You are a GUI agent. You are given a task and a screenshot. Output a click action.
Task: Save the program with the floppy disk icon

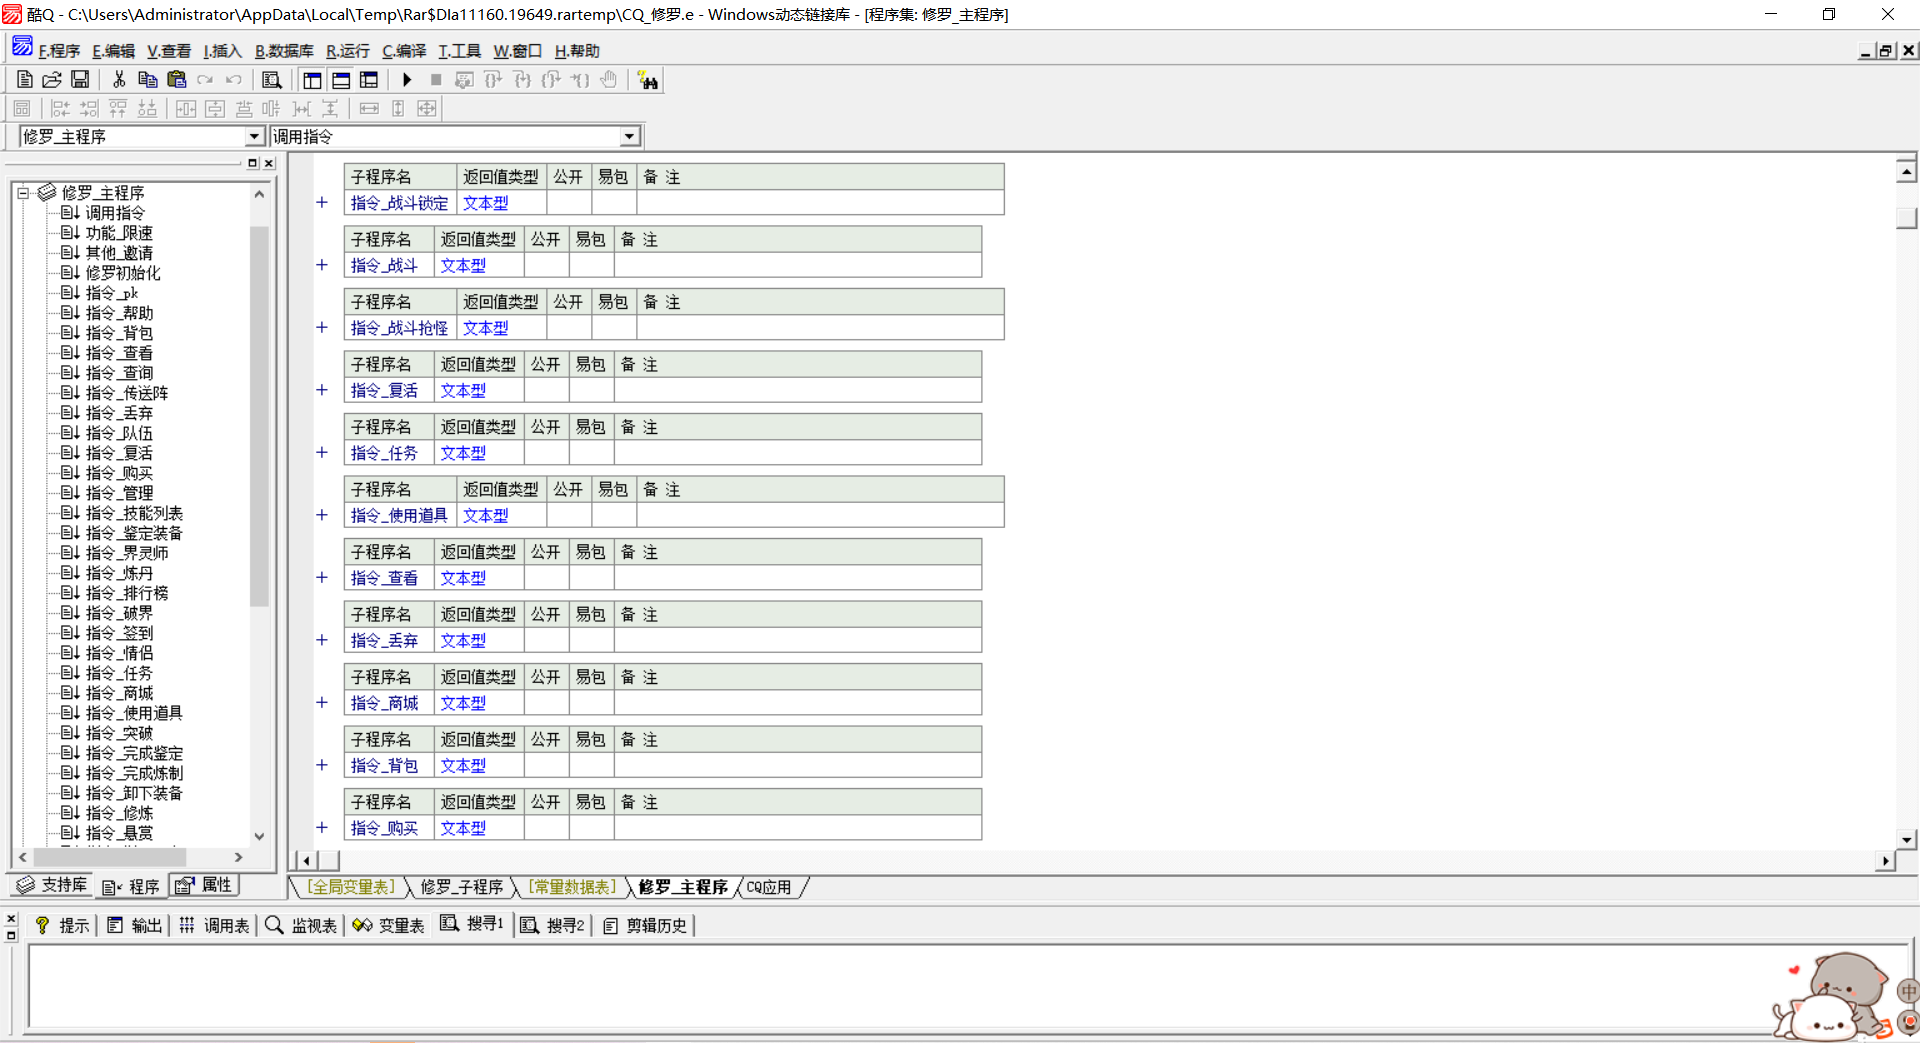[80, 80]
